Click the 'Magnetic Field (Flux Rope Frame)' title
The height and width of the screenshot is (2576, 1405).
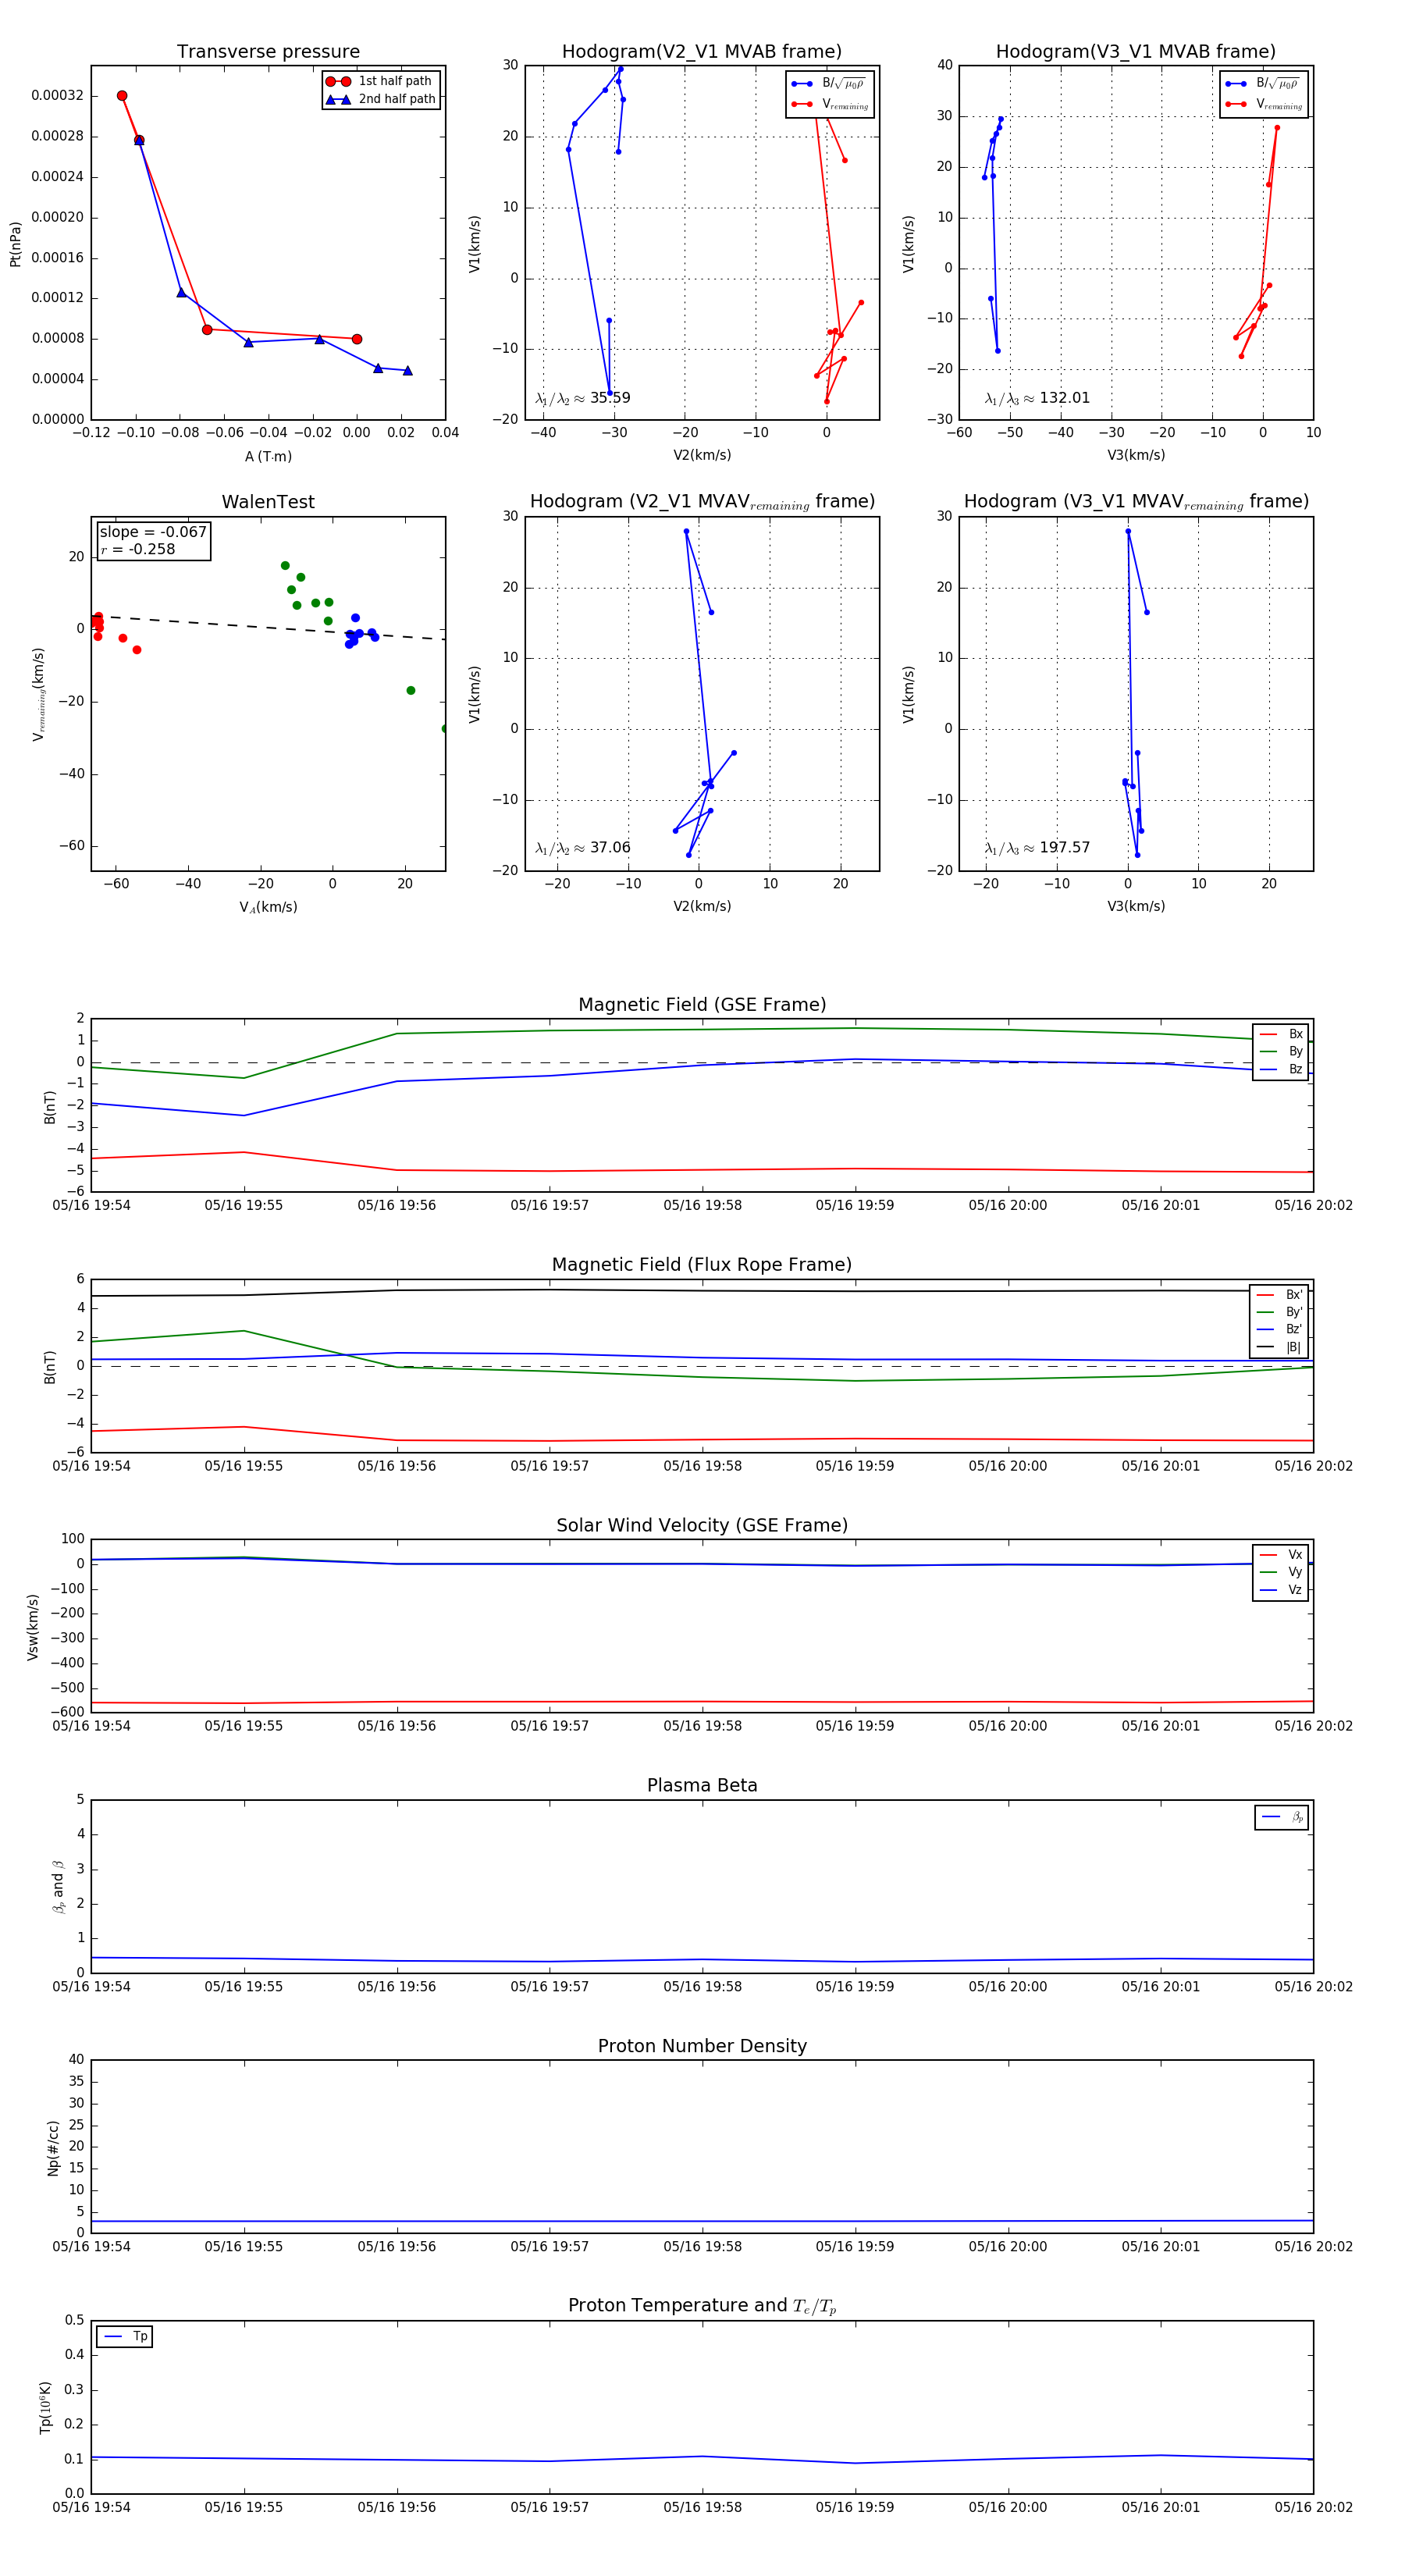pos(702,1265)
